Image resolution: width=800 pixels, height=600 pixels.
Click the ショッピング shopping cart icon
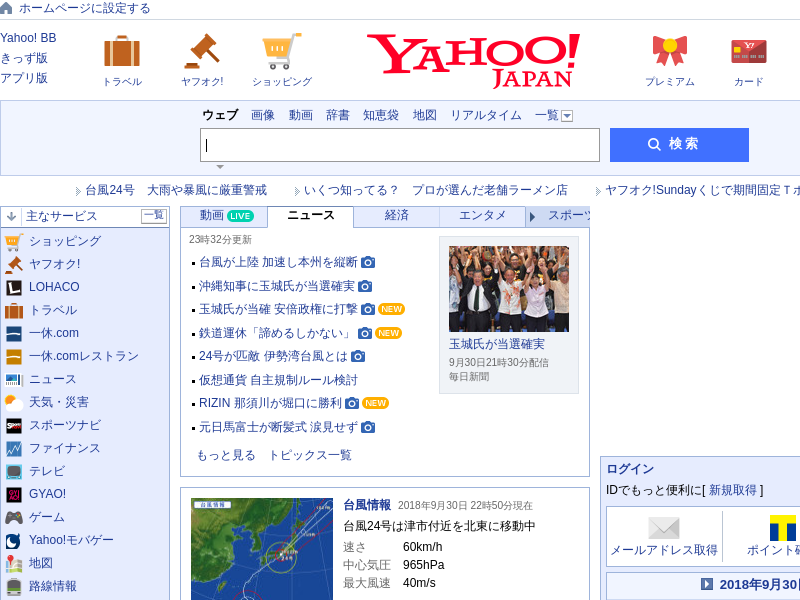(281, 50)
